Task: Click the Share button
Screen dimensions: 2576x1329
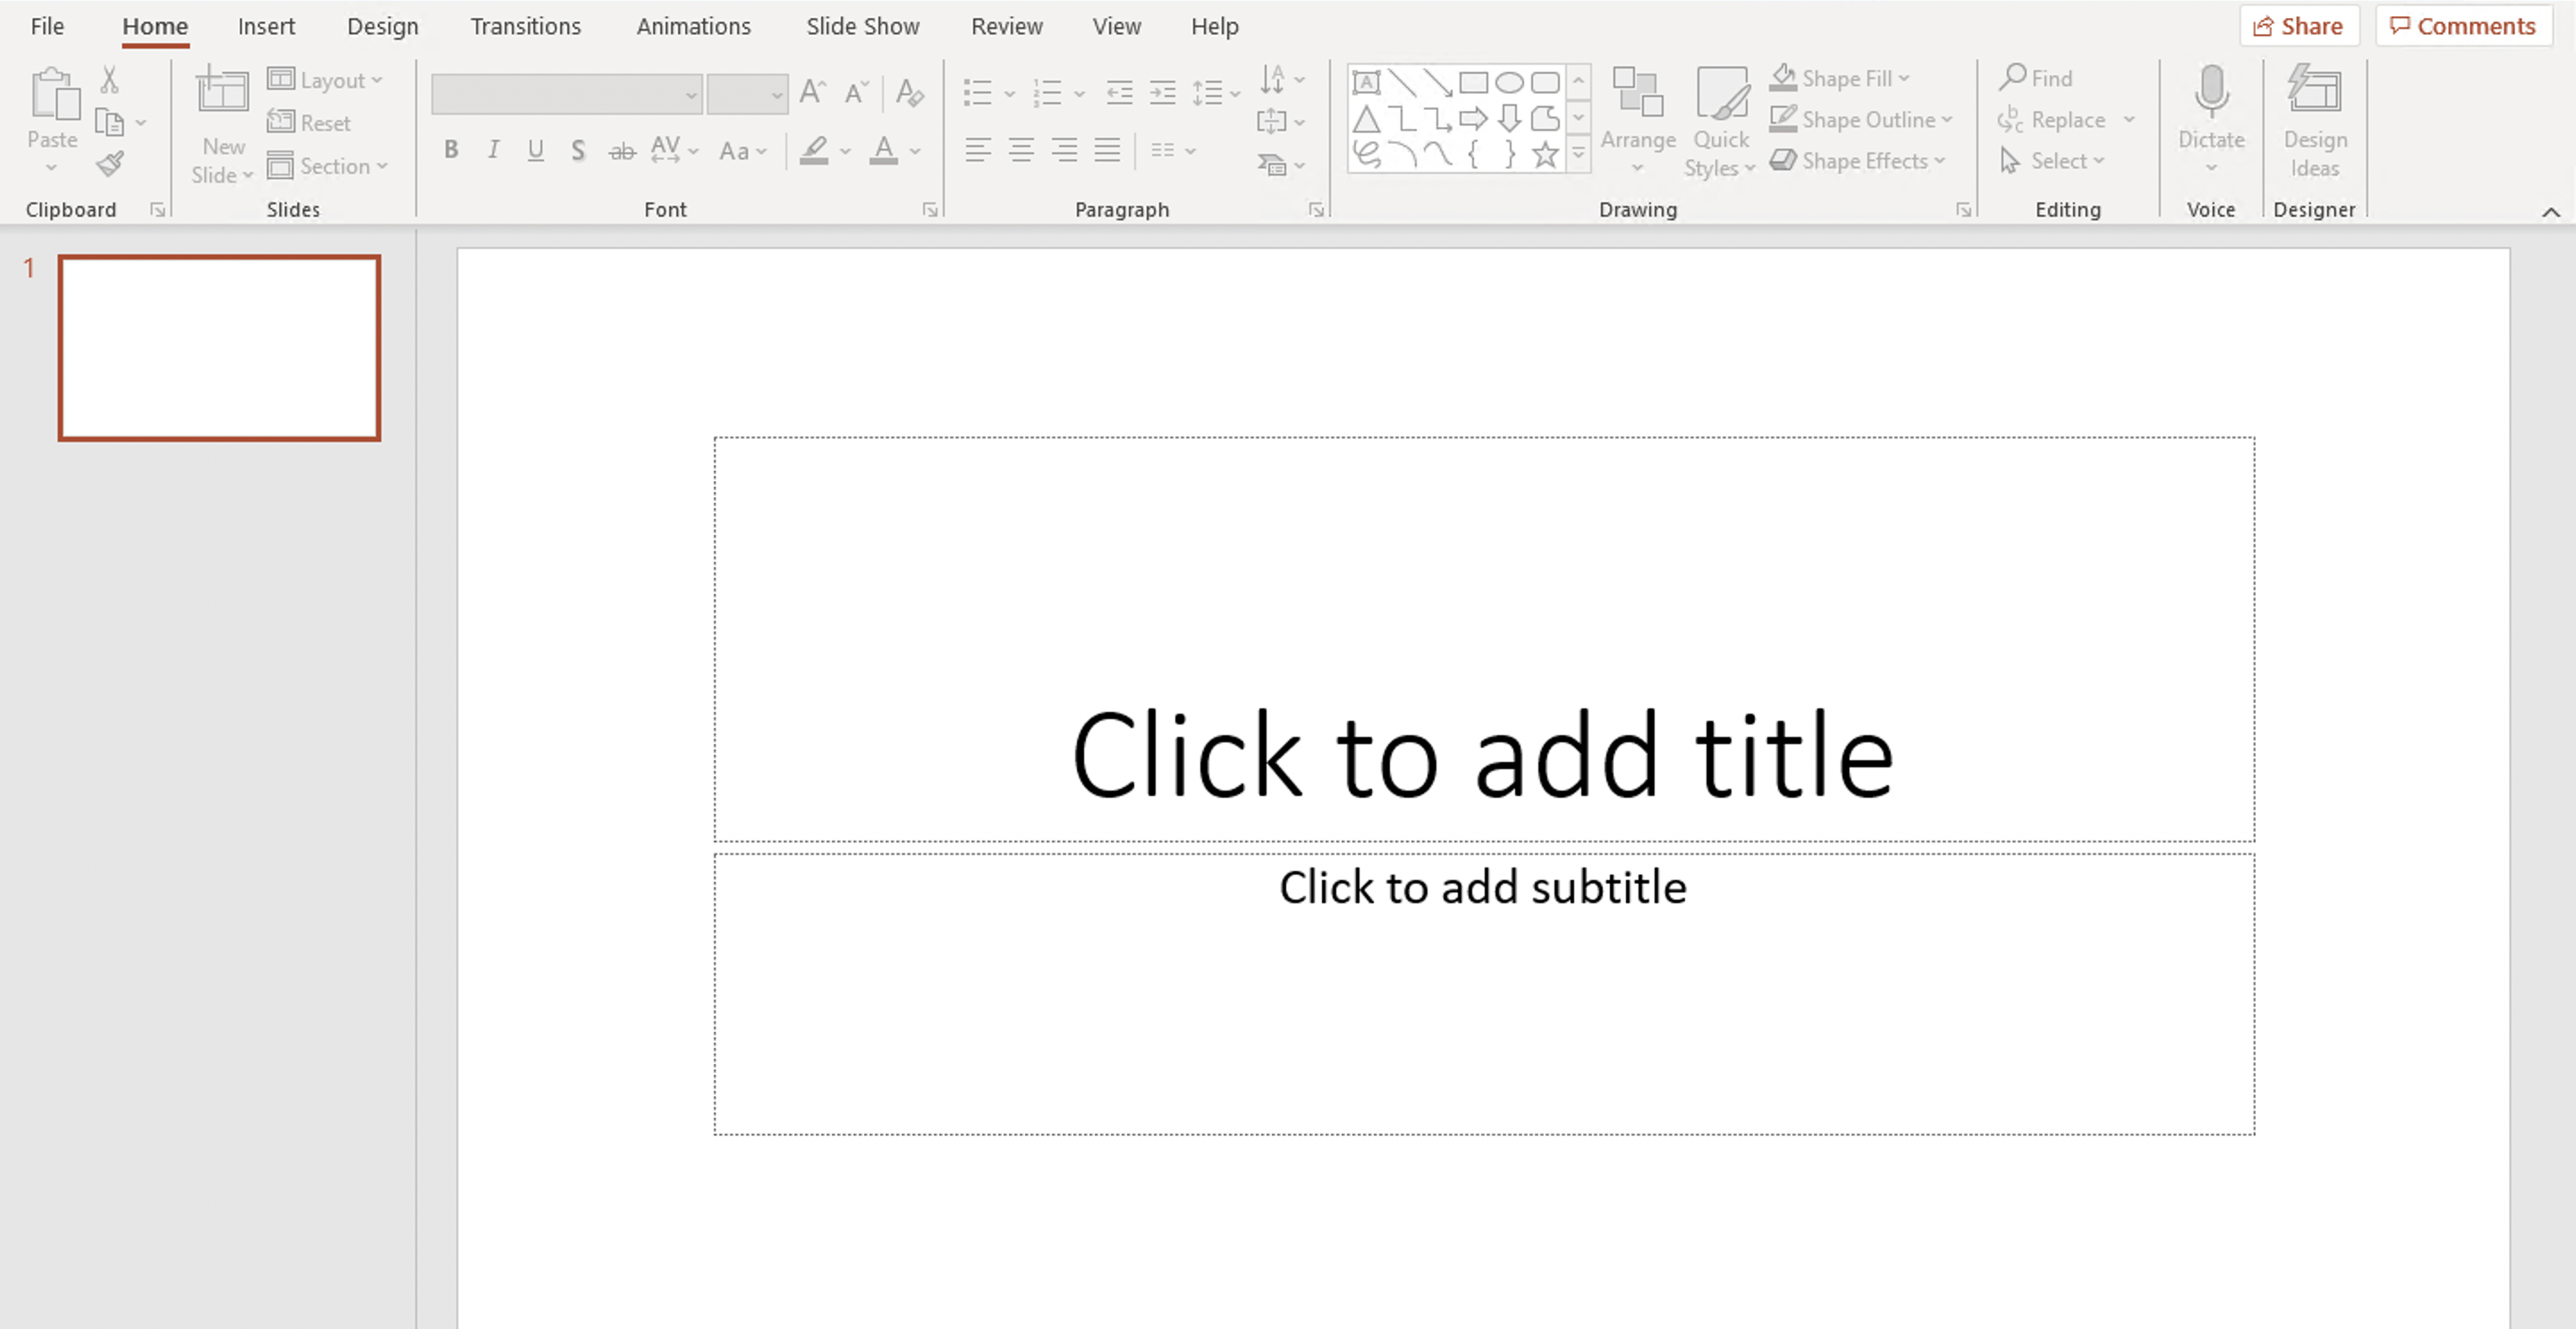Action: tap(2298, 25)
